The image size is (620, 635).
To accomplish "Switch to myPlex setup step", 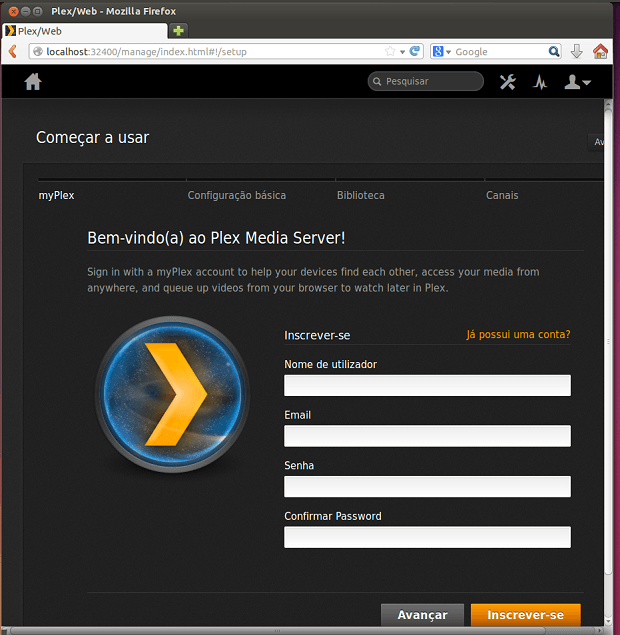I will 56,195.
